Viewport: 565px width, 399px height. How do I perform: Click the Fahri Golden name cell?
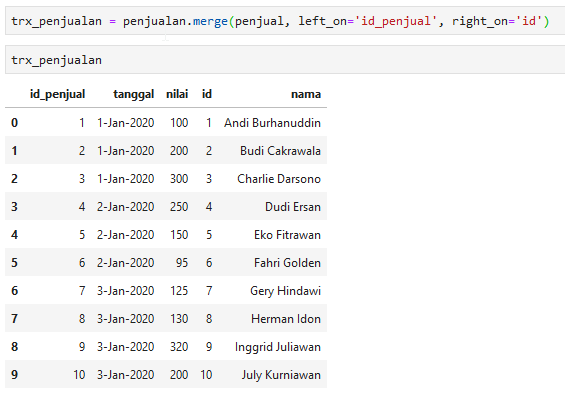[x=287, y=263]
